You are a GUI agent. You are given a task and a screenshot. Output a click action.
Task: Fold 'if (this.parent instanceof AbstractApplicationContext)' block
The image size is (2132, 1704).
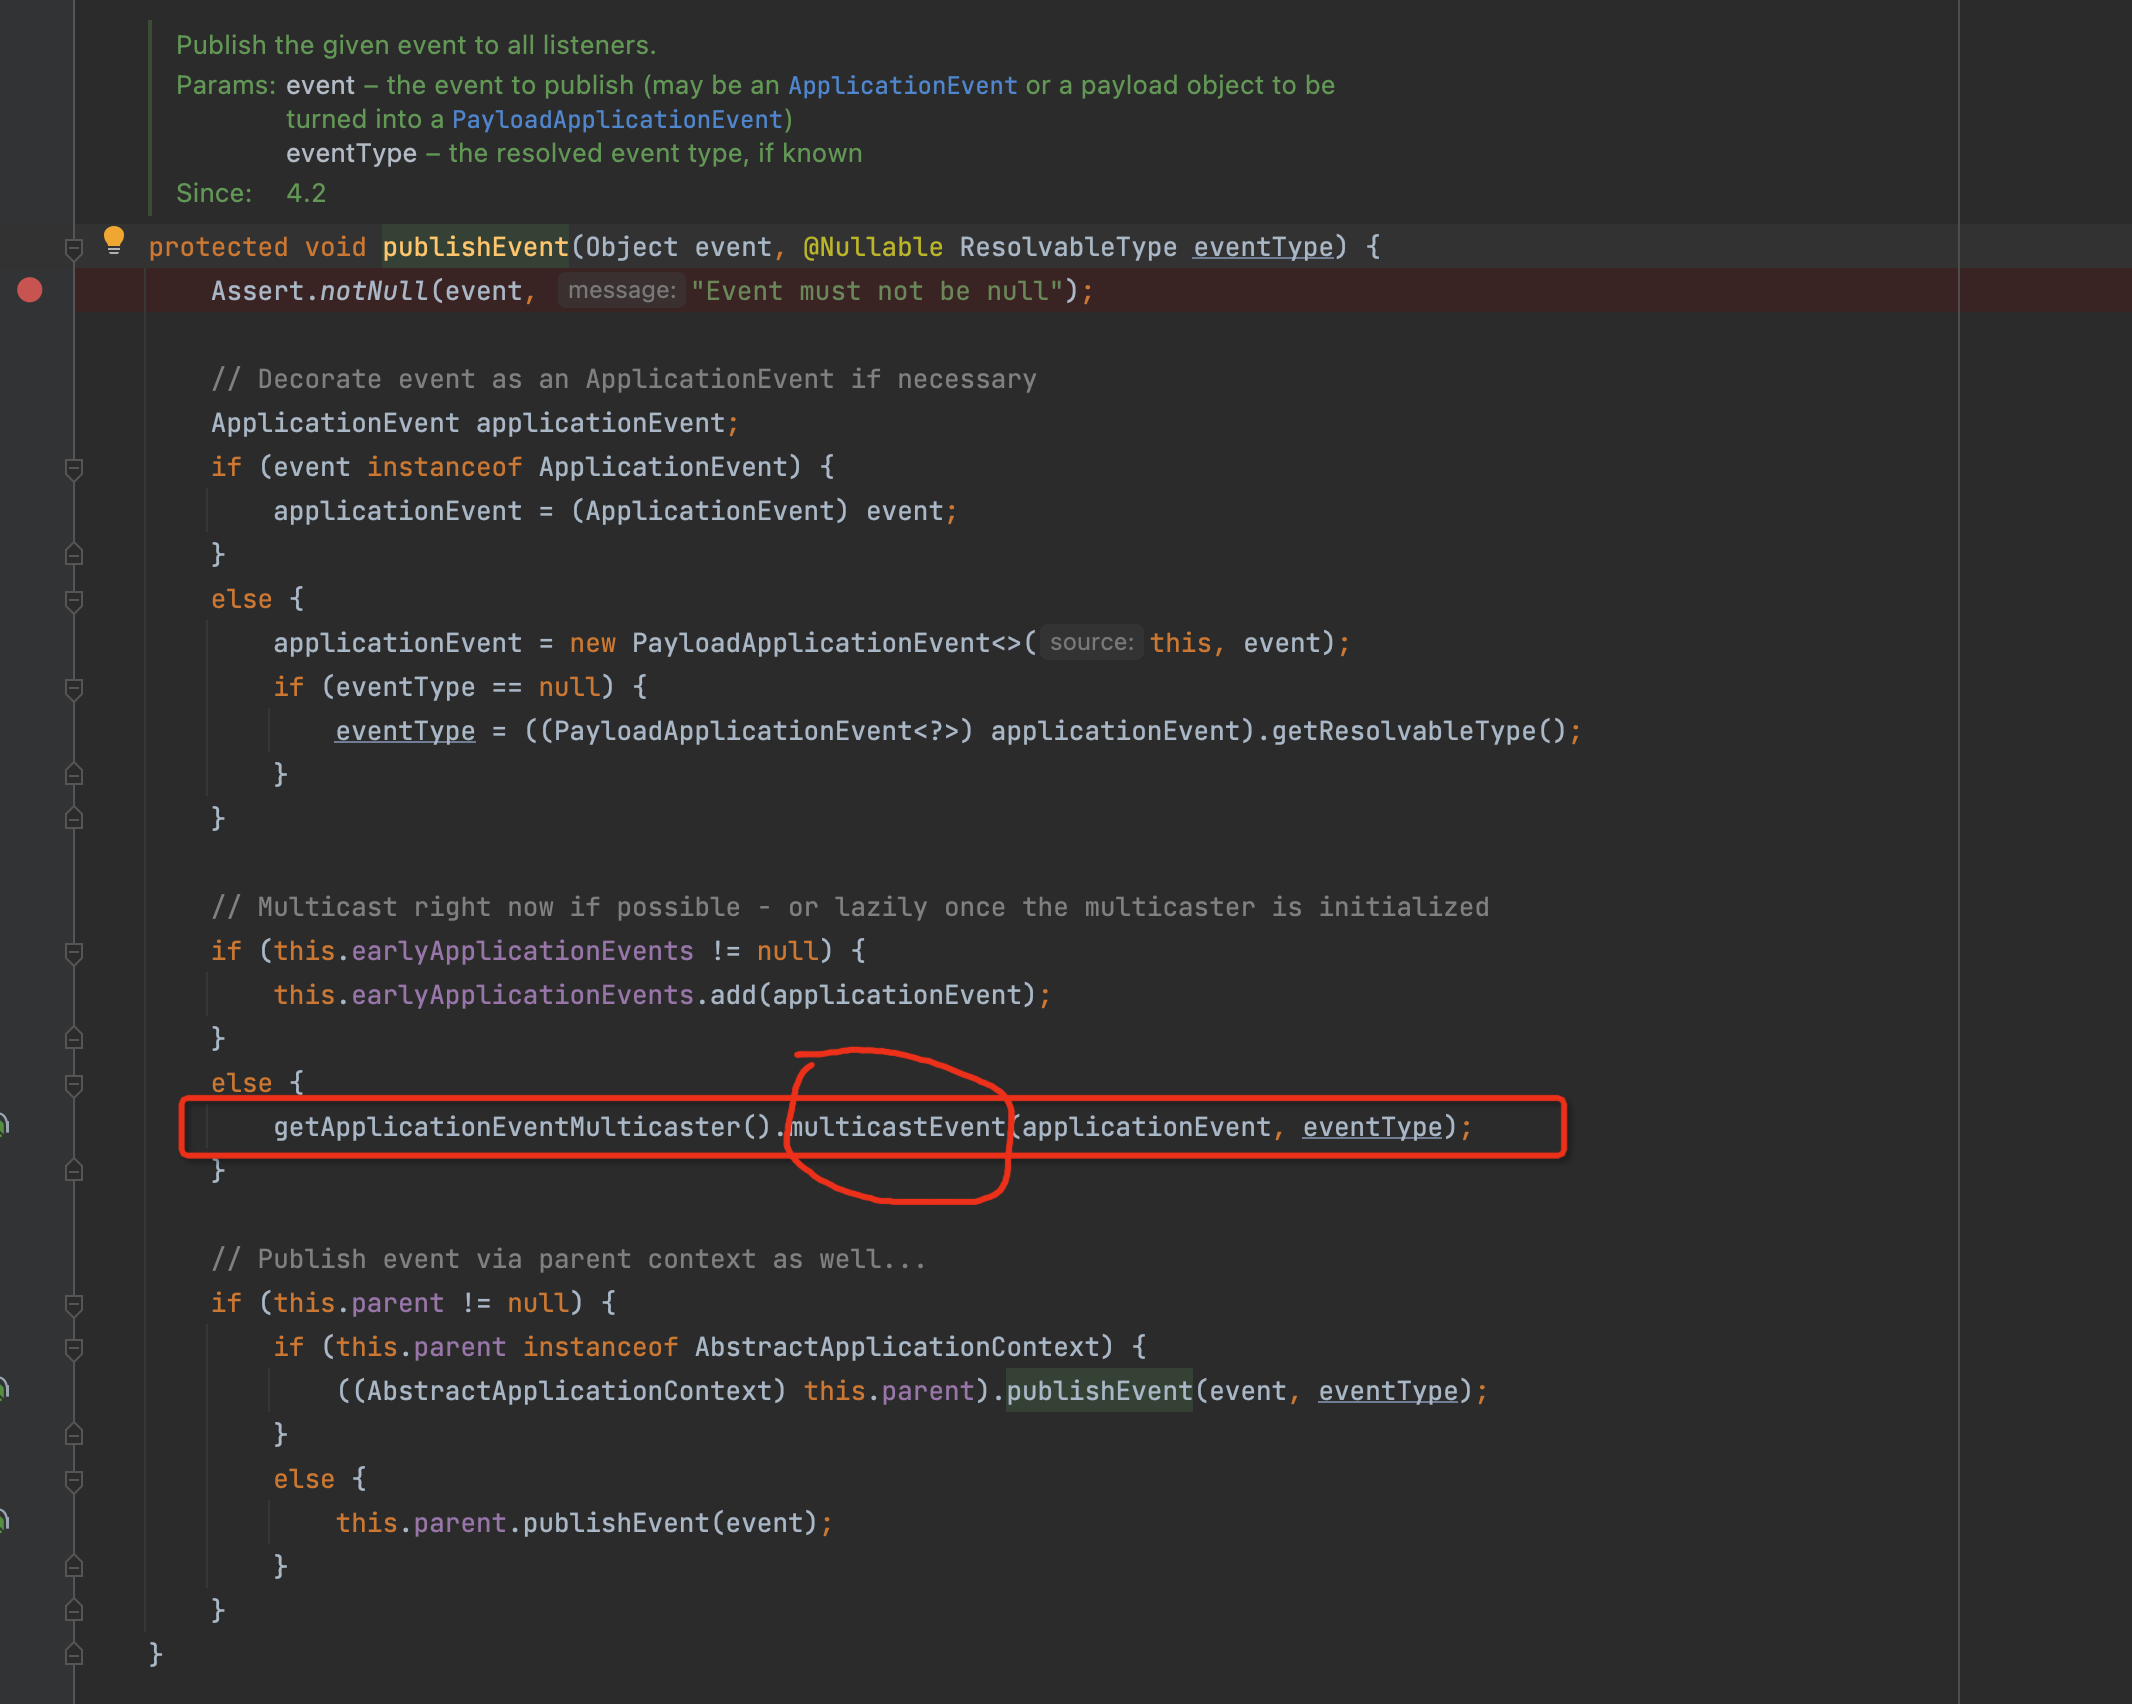click(x=73, y=1347)
